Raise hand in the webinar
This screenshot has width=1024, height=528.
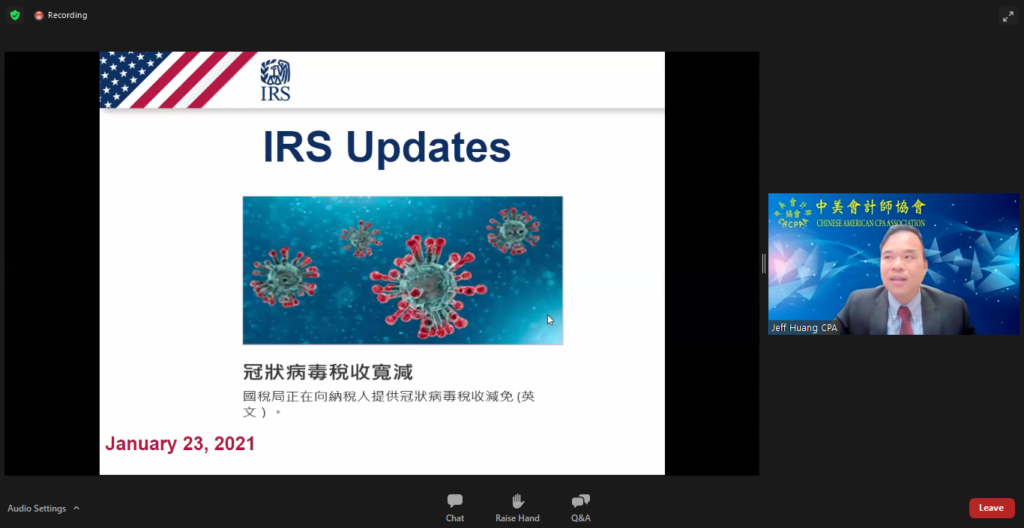tap(517, 508)
